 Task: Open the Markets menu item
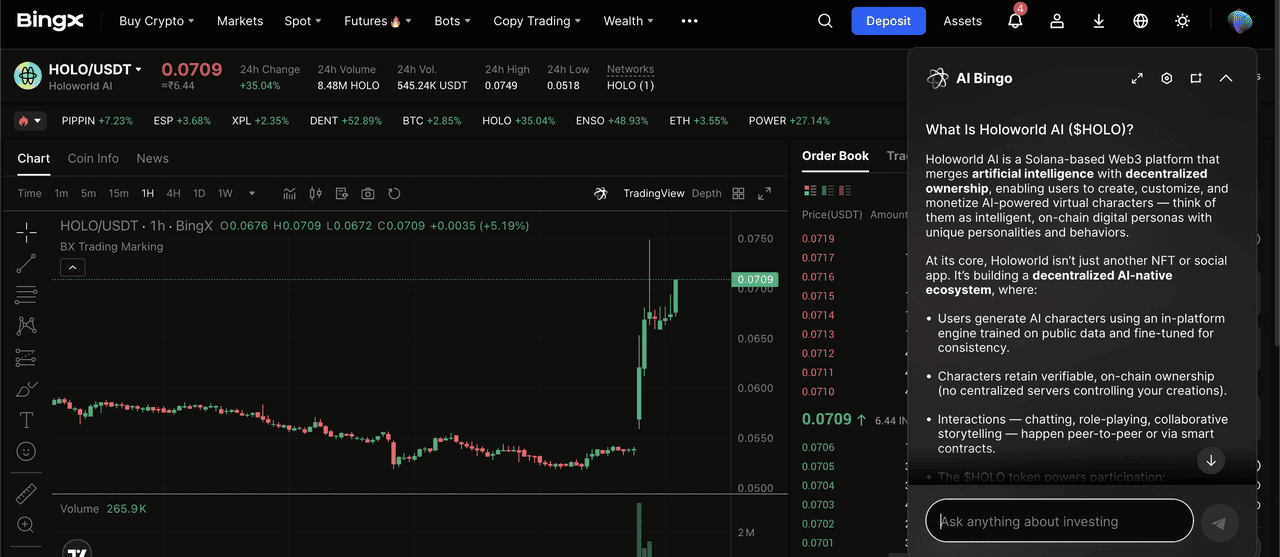tap(240, 21)
